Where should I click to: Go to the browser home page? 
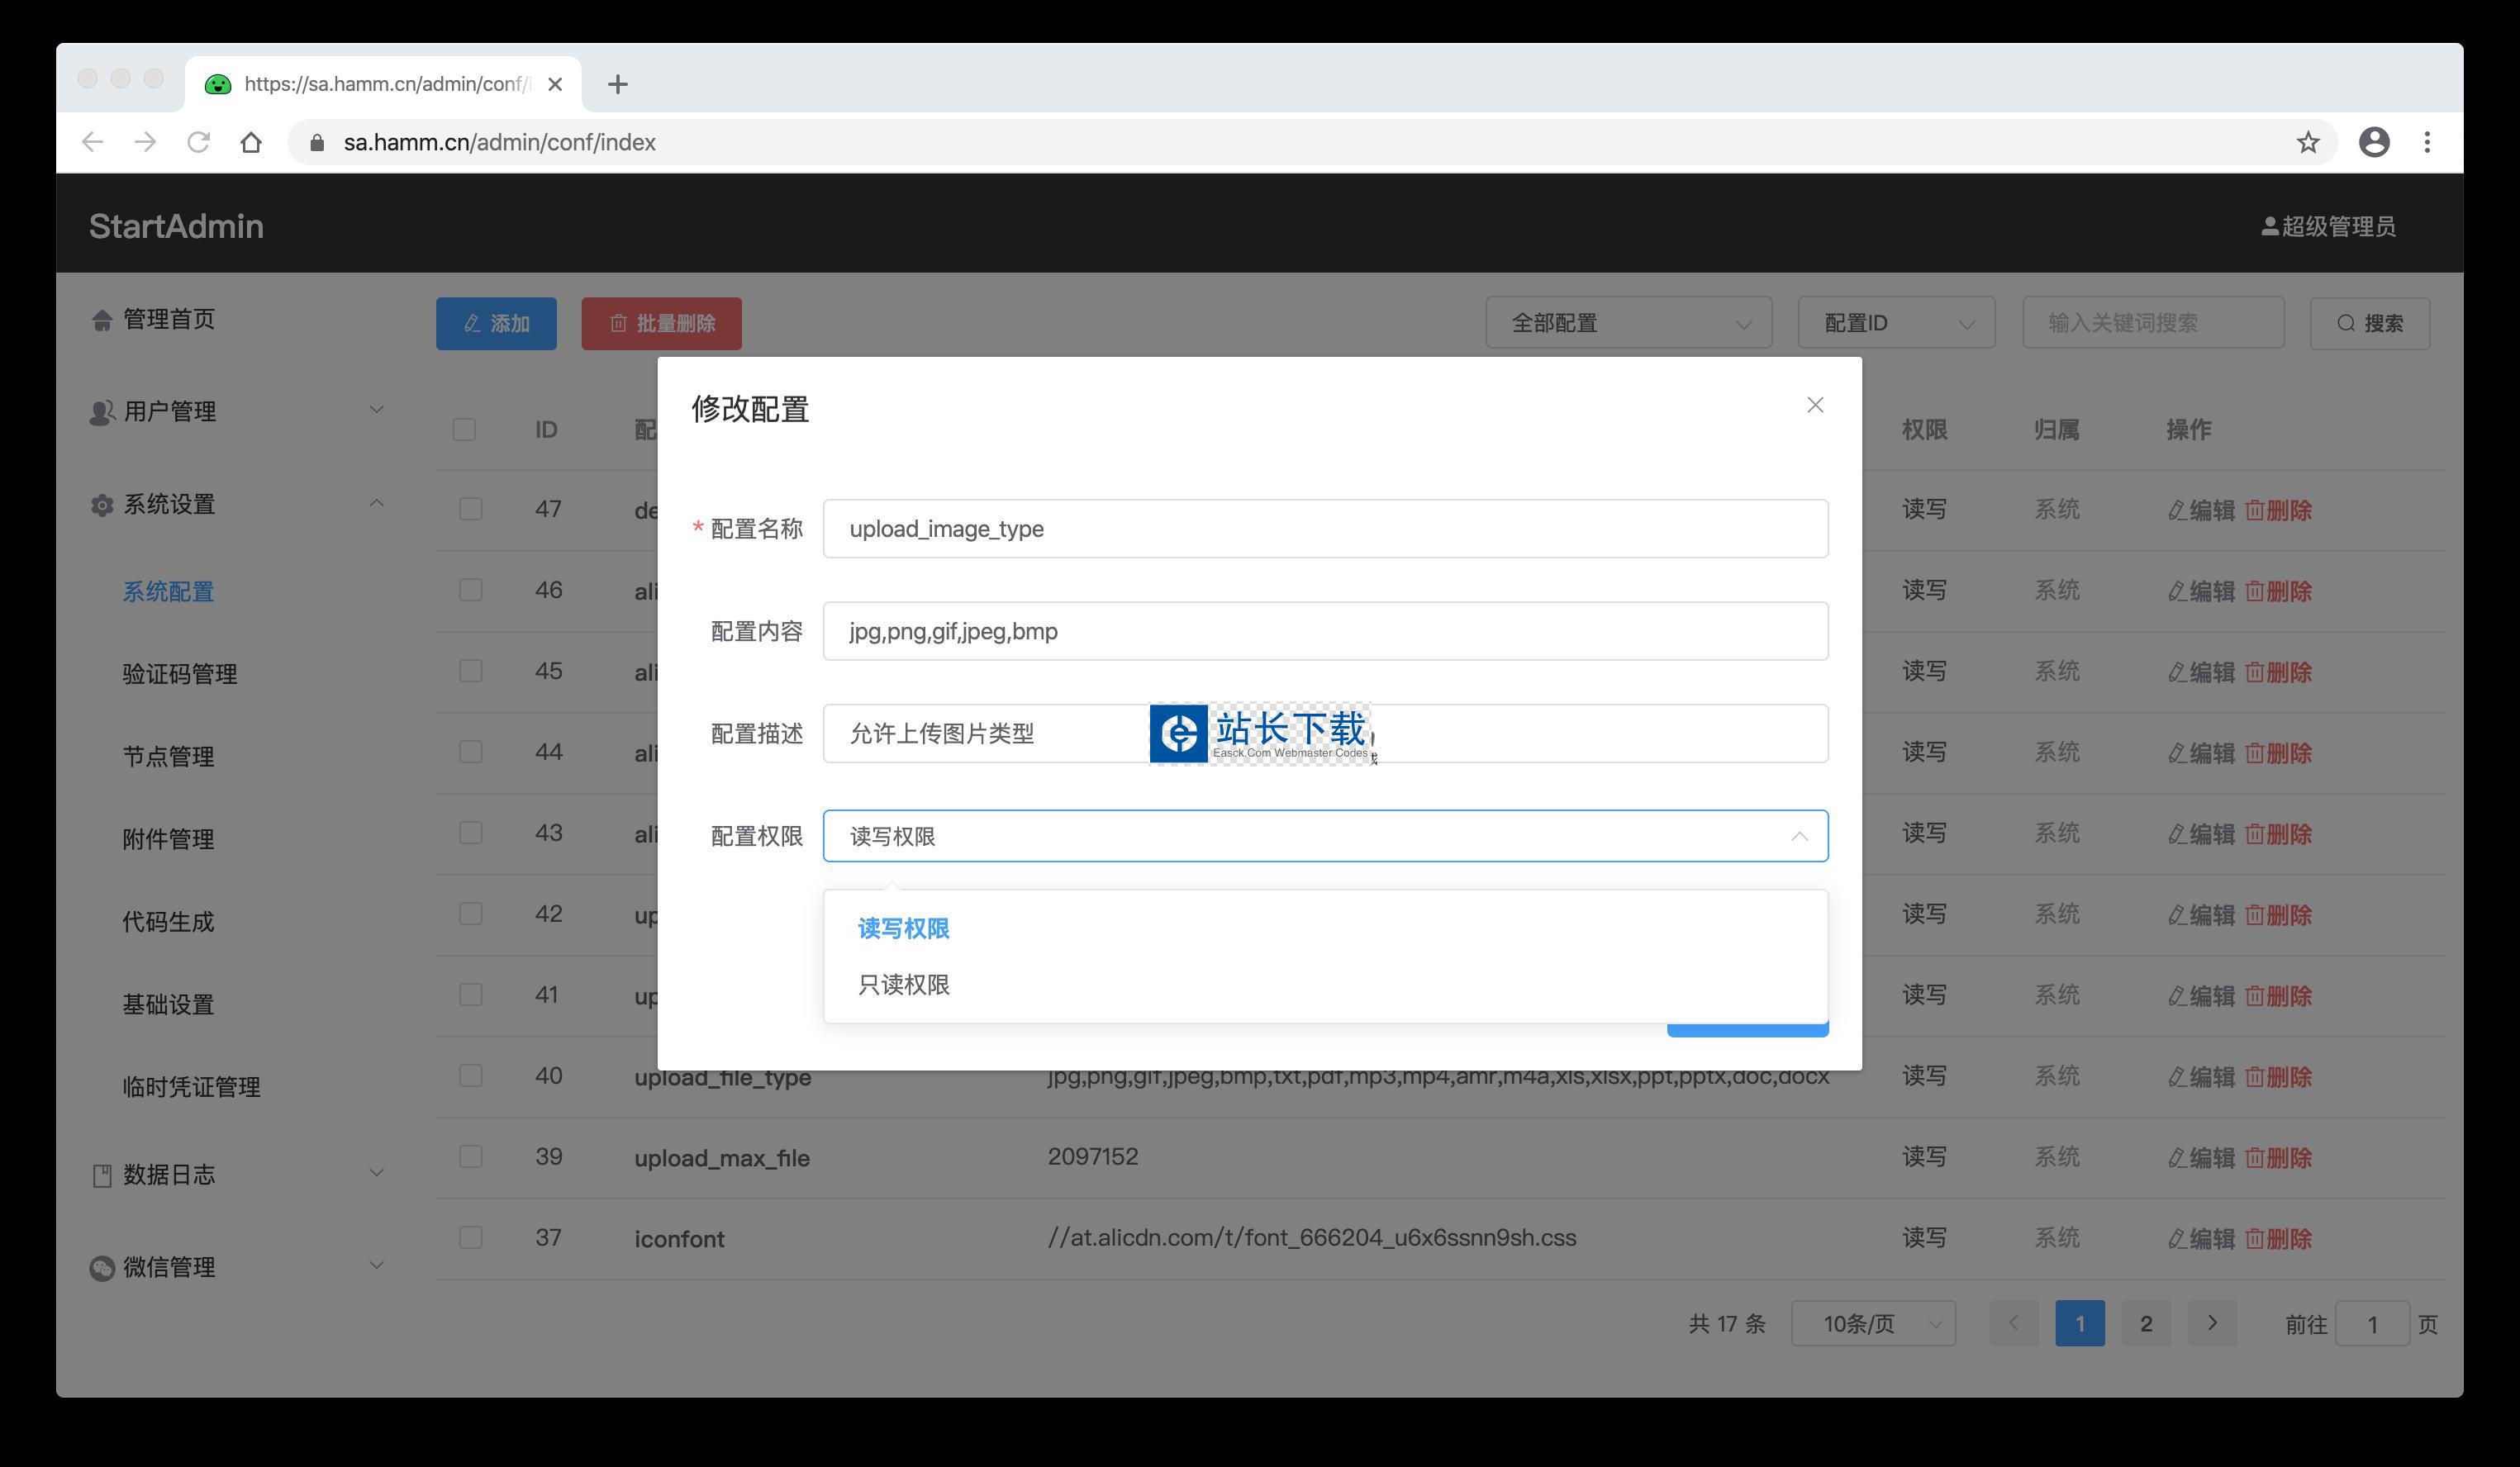point(251,142)
